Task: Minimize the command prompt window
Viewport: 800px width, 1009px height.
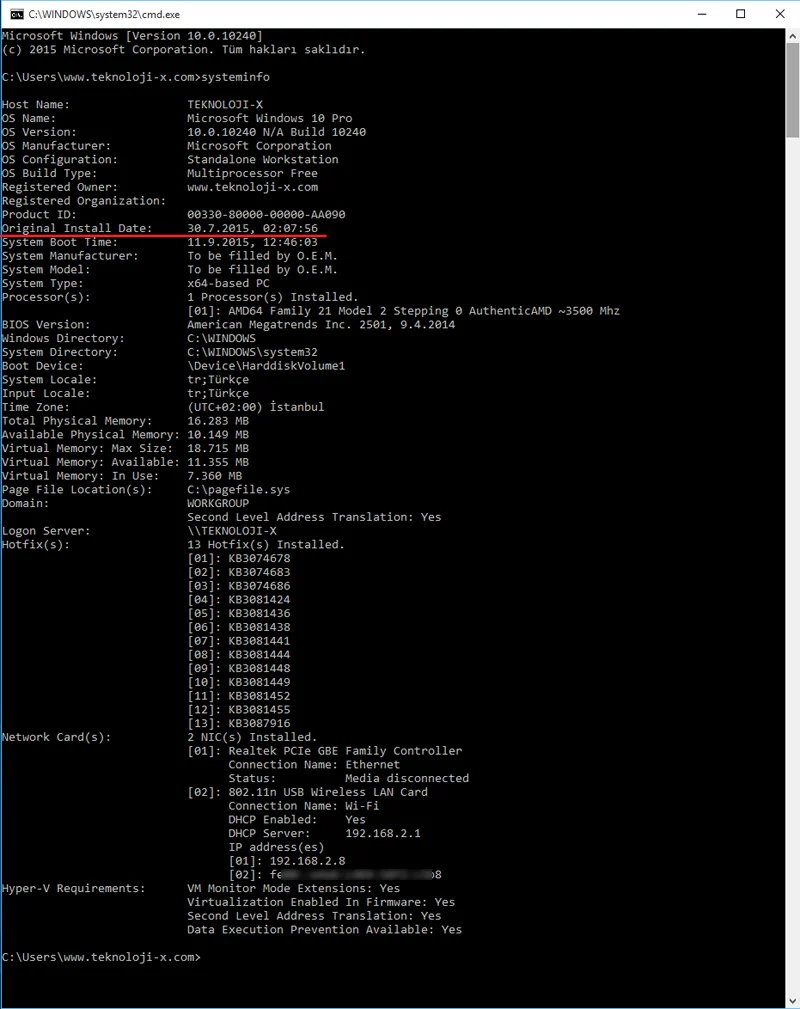Action: (694, 14)
